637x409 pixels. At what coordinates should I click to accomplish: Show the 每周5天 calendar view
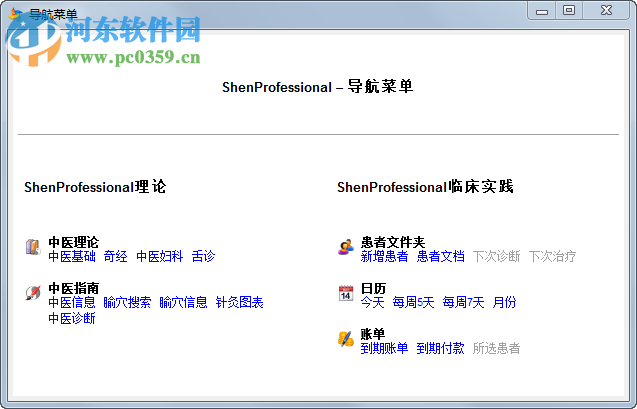(x=413, y=302)
